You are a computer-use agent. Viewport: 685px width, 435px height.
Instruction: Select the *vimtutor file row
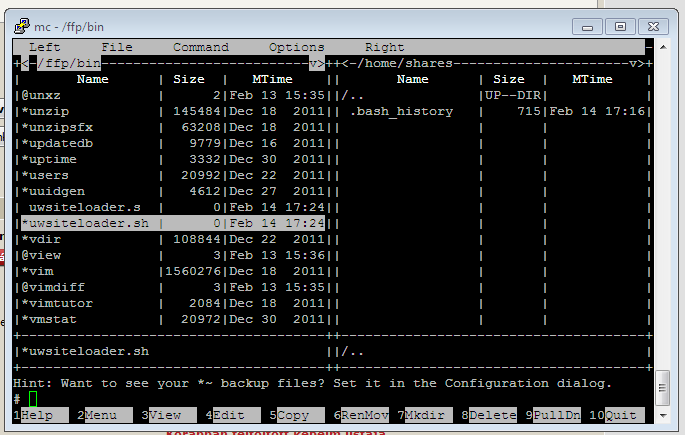(173, 303)
